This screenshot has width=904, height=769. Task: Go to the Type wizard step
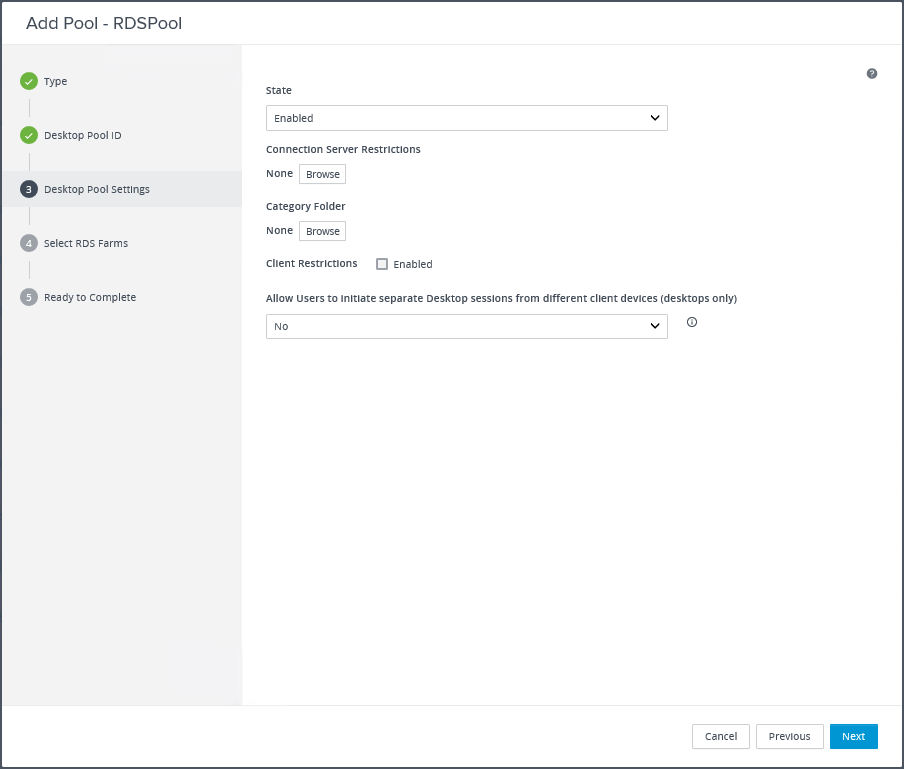click(x=56, y=81)
